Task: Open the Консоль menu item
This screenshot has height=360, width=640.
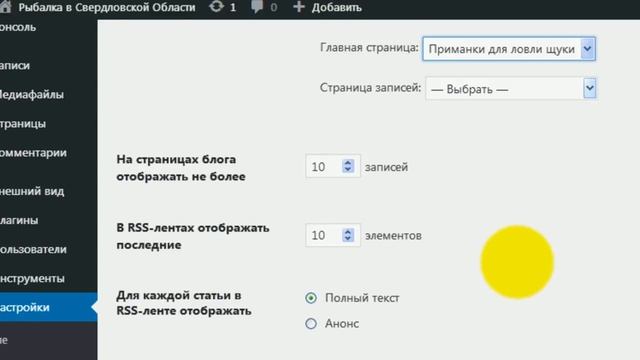Action: point(18,27)
